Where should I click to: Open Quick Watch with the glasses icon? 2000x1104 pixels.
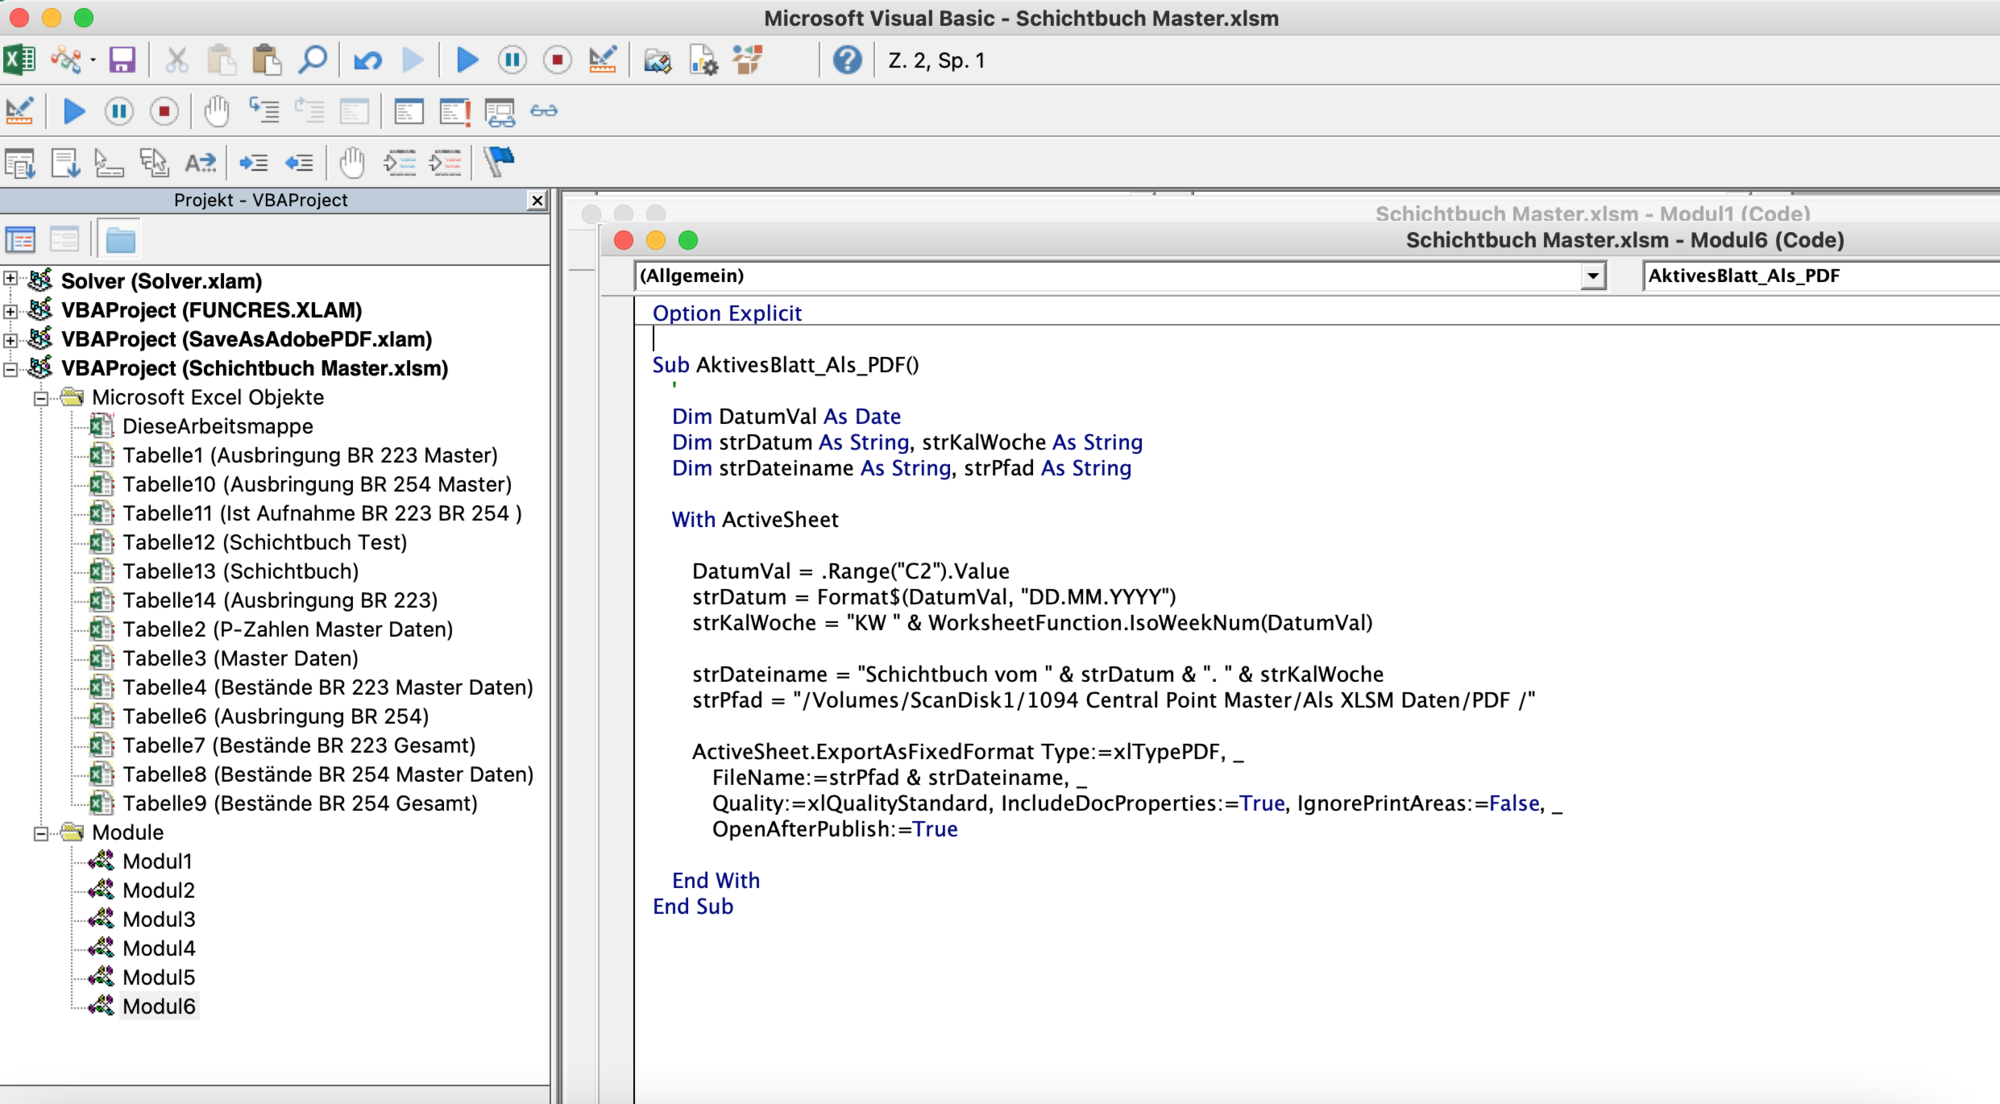click(x=544, y=111)
